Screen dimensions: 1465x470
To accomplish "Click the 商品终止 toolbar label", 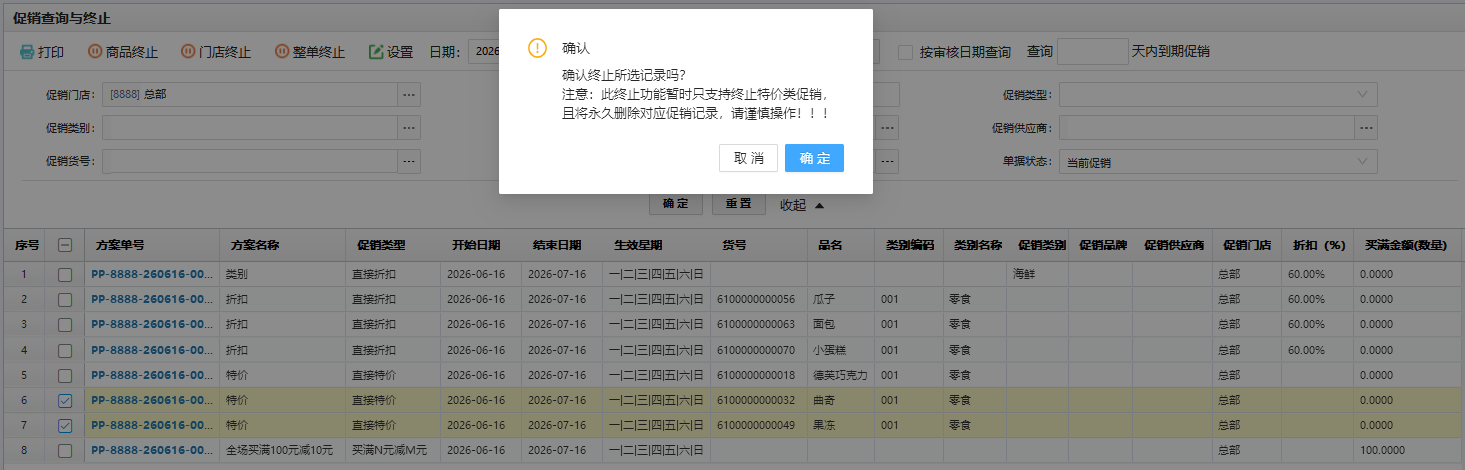I will [x=132, y=52].
